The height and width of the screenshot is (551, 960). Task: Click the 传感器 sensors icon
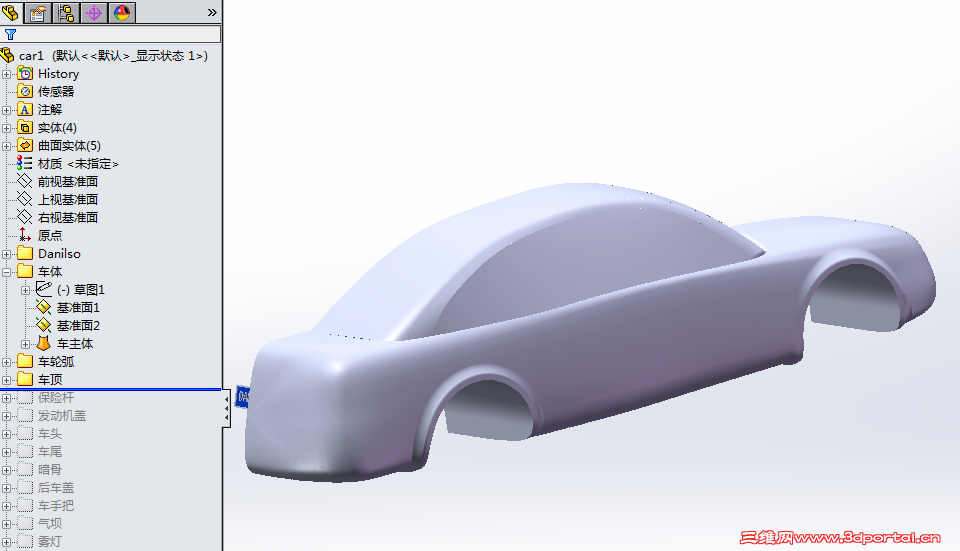click(x=25, y=91)
